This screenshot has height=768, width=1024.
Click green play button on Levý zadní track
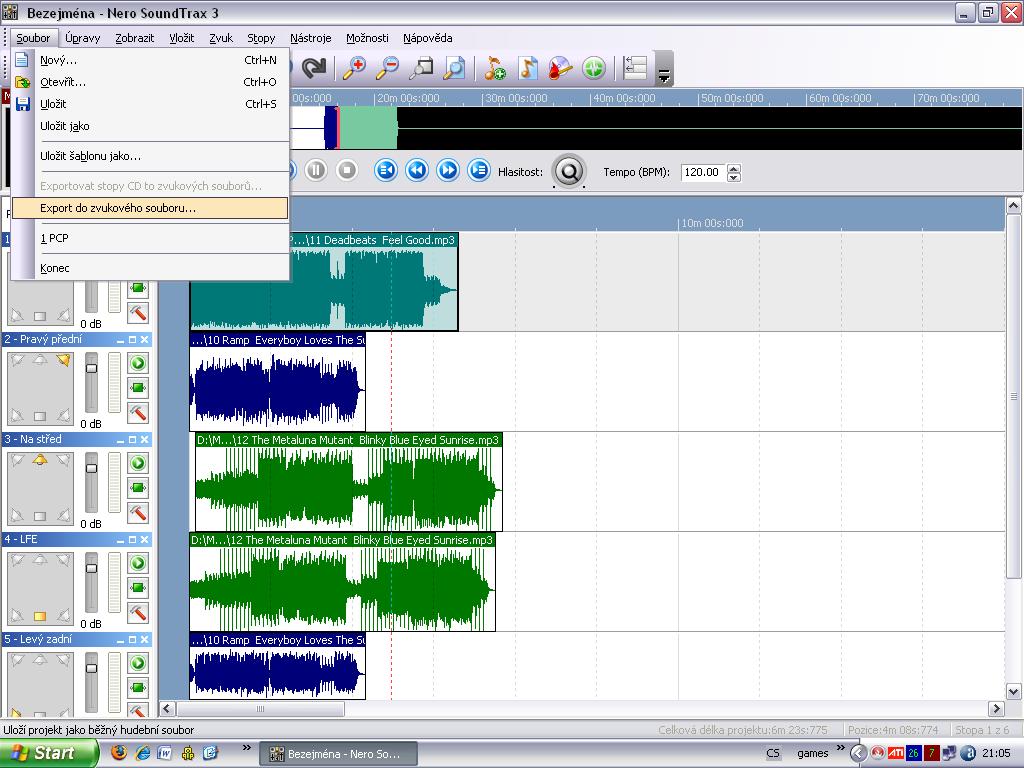point(138,663)
